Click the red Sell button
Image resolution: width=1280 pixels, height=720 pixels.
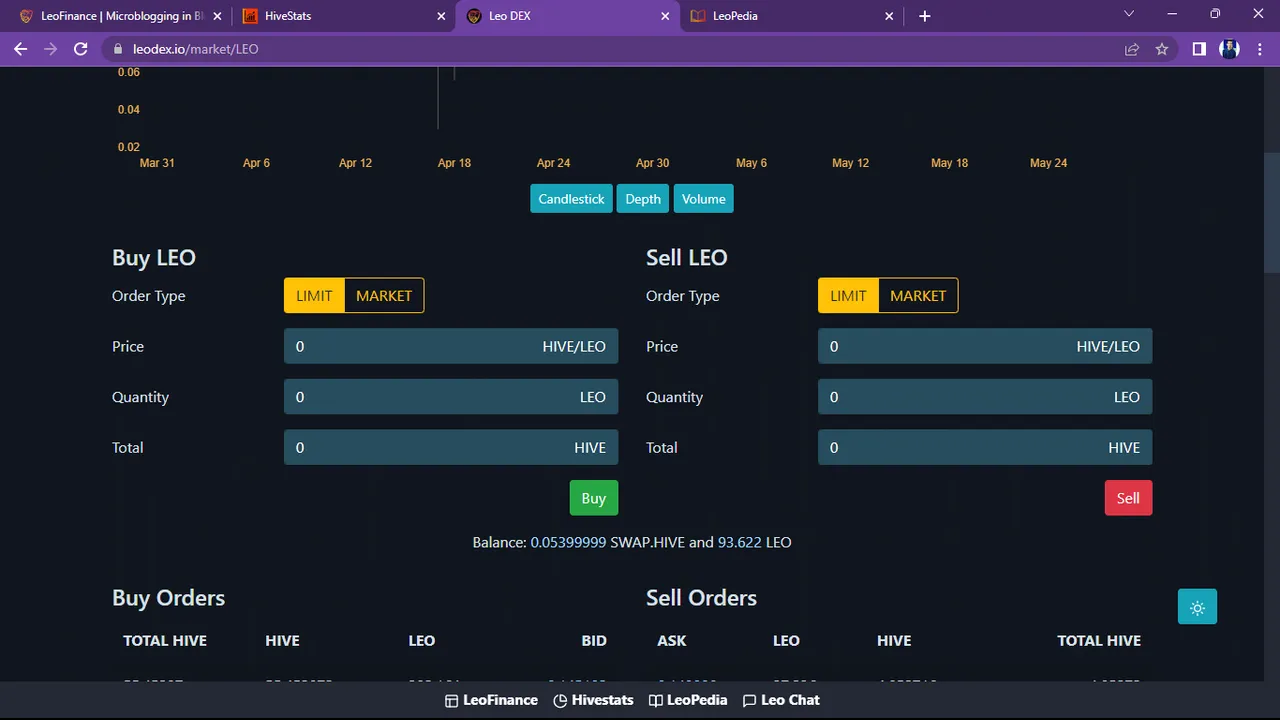pos(1128,498)
